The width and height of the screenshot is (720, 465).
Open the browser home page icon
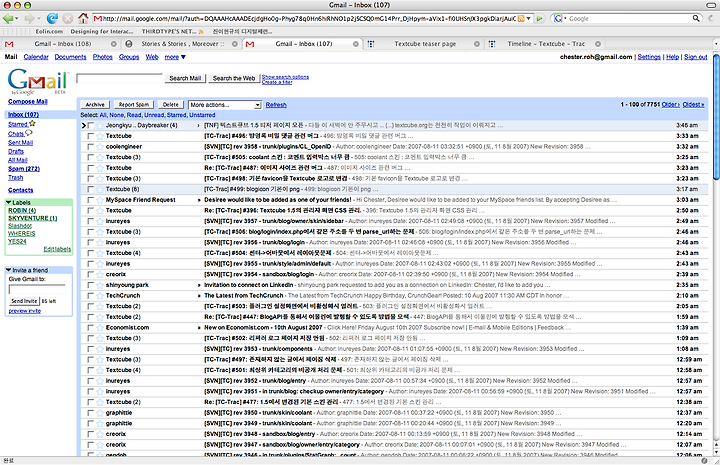click(83, 18)
